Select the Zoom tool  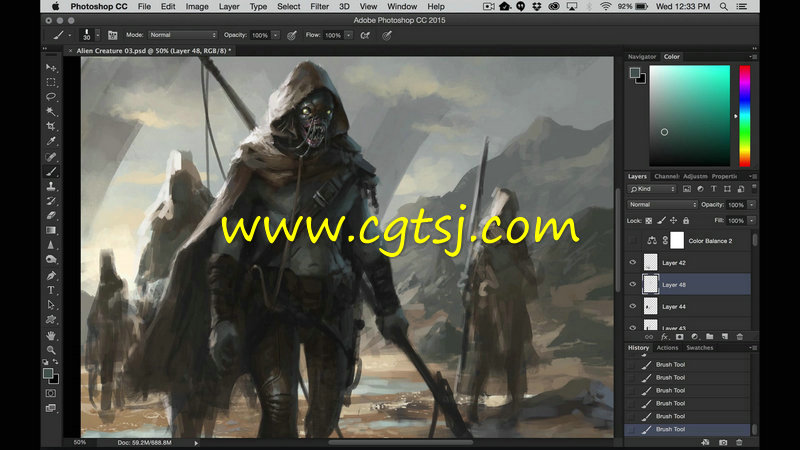[51, 350]
